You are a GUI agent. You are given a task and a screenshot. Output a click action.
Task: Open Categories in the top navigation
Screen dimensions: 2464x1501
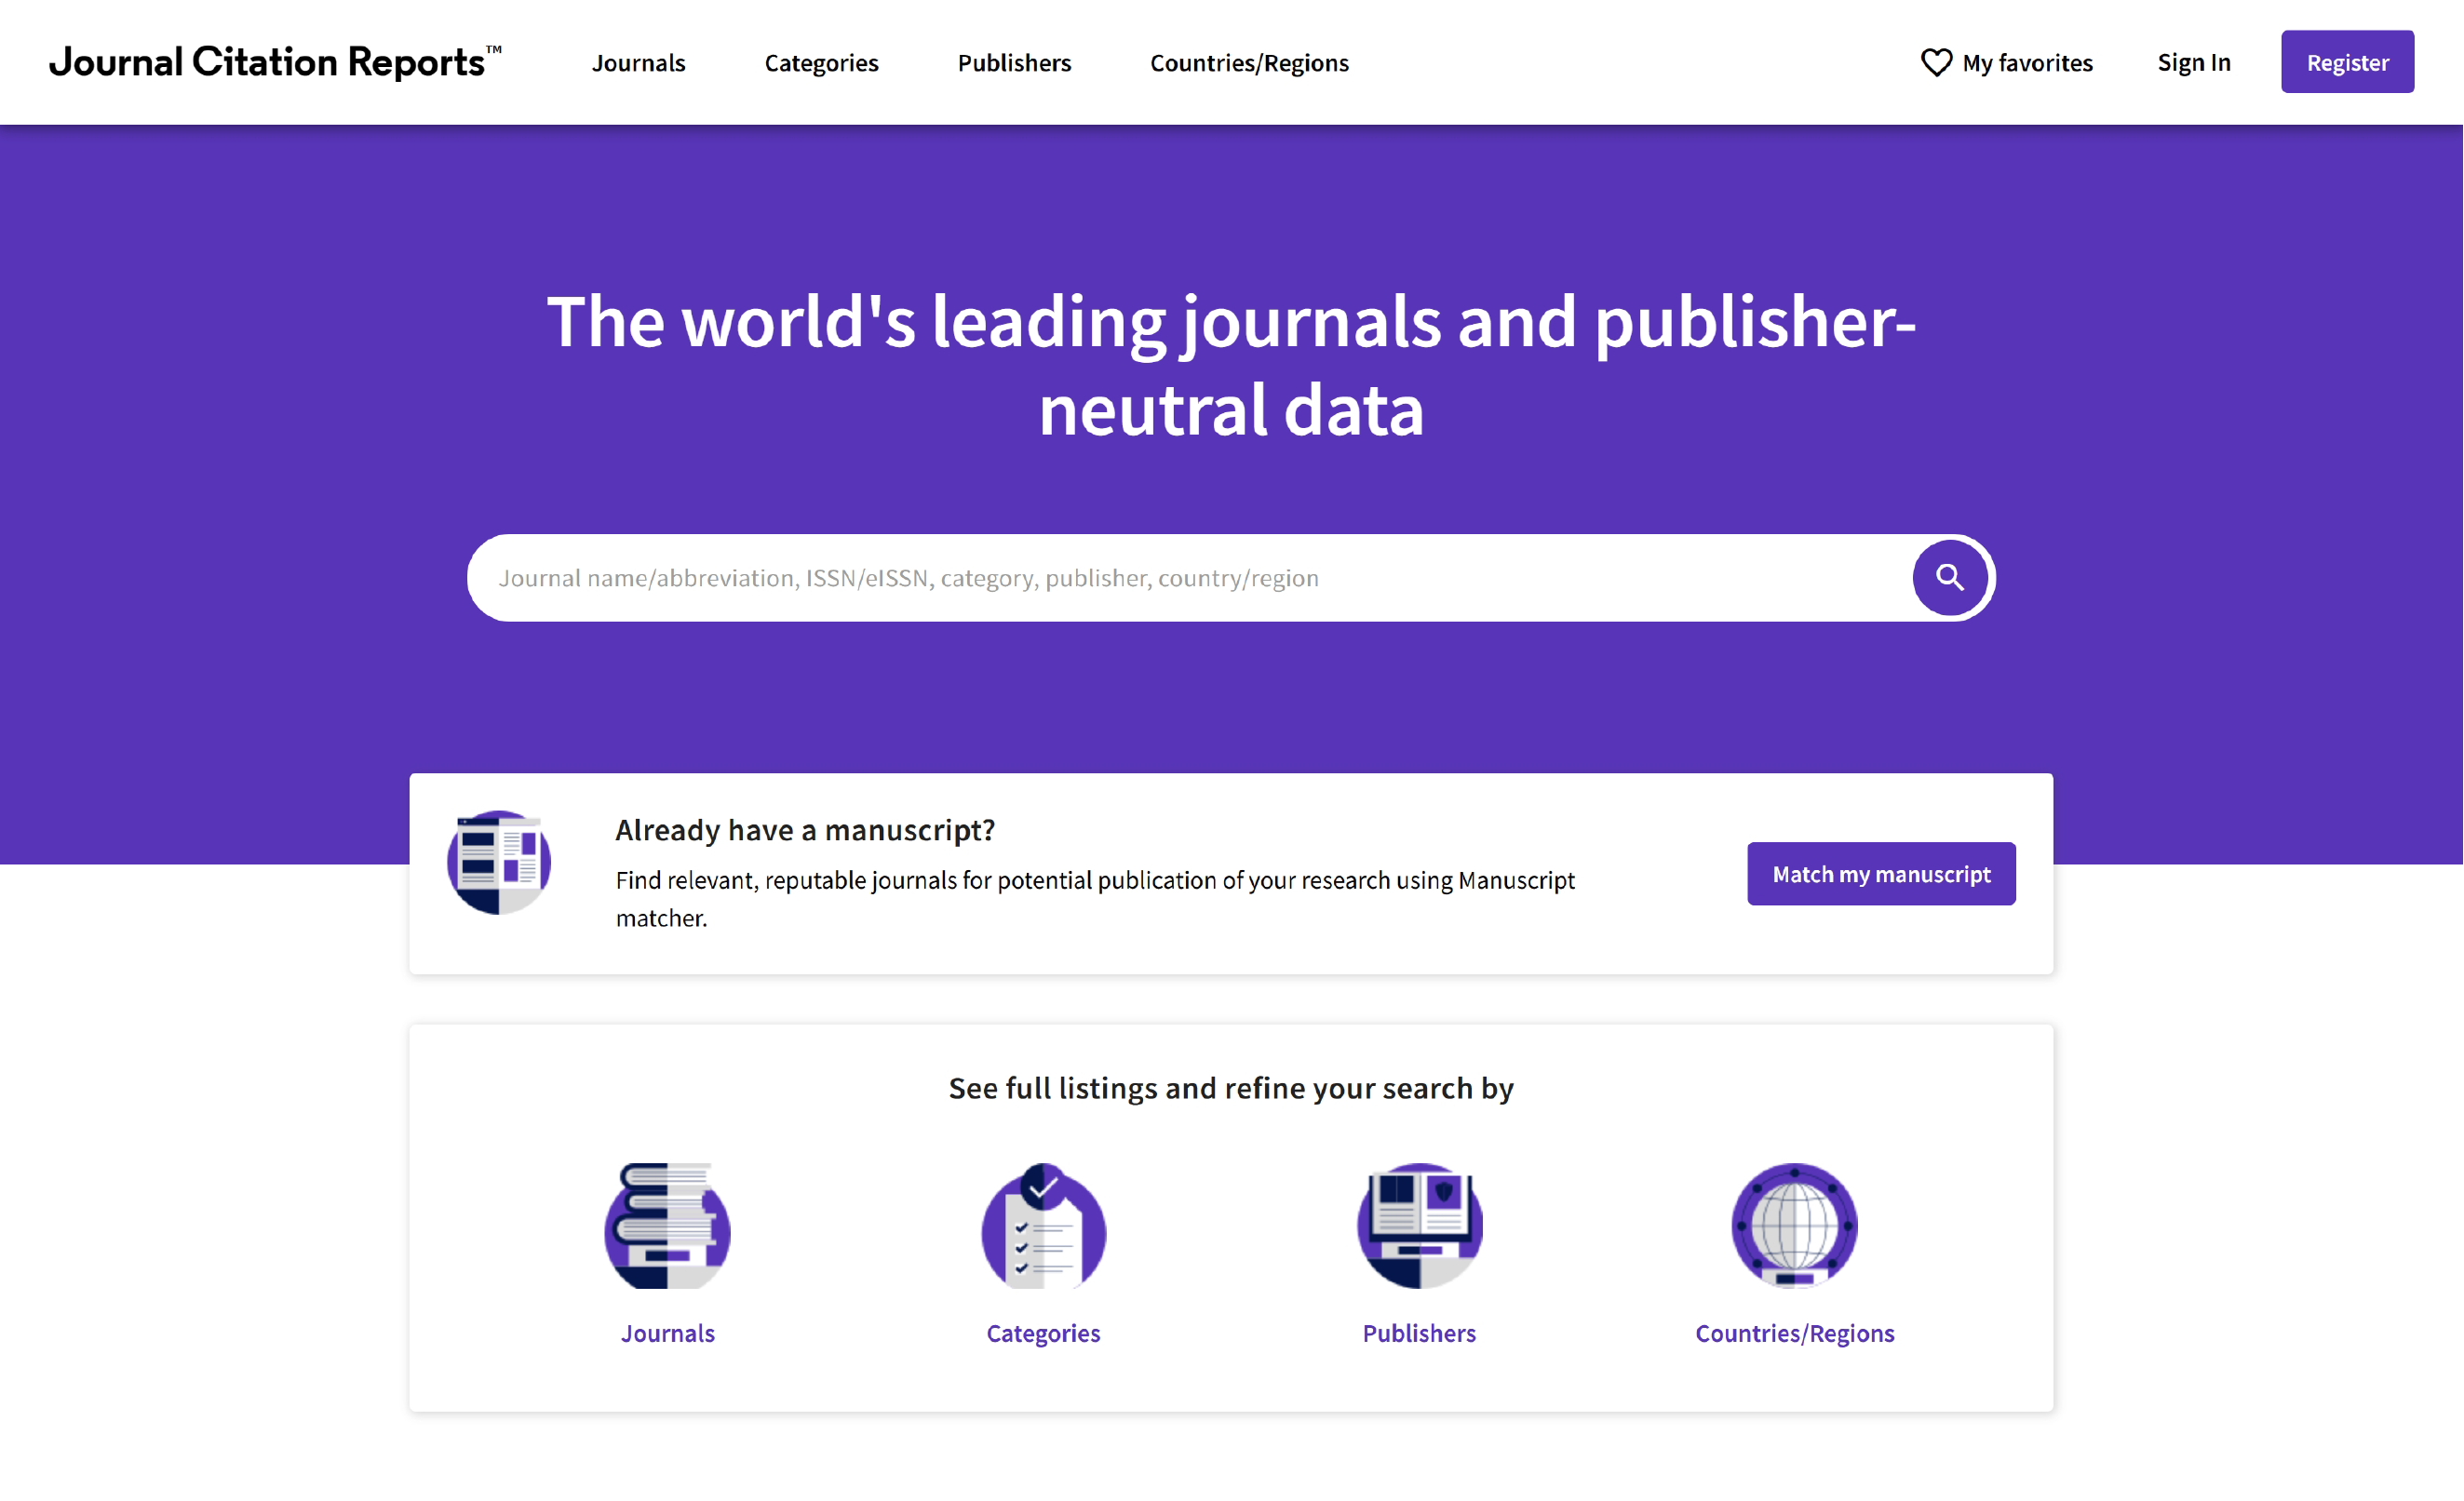[x=821, y=62]
